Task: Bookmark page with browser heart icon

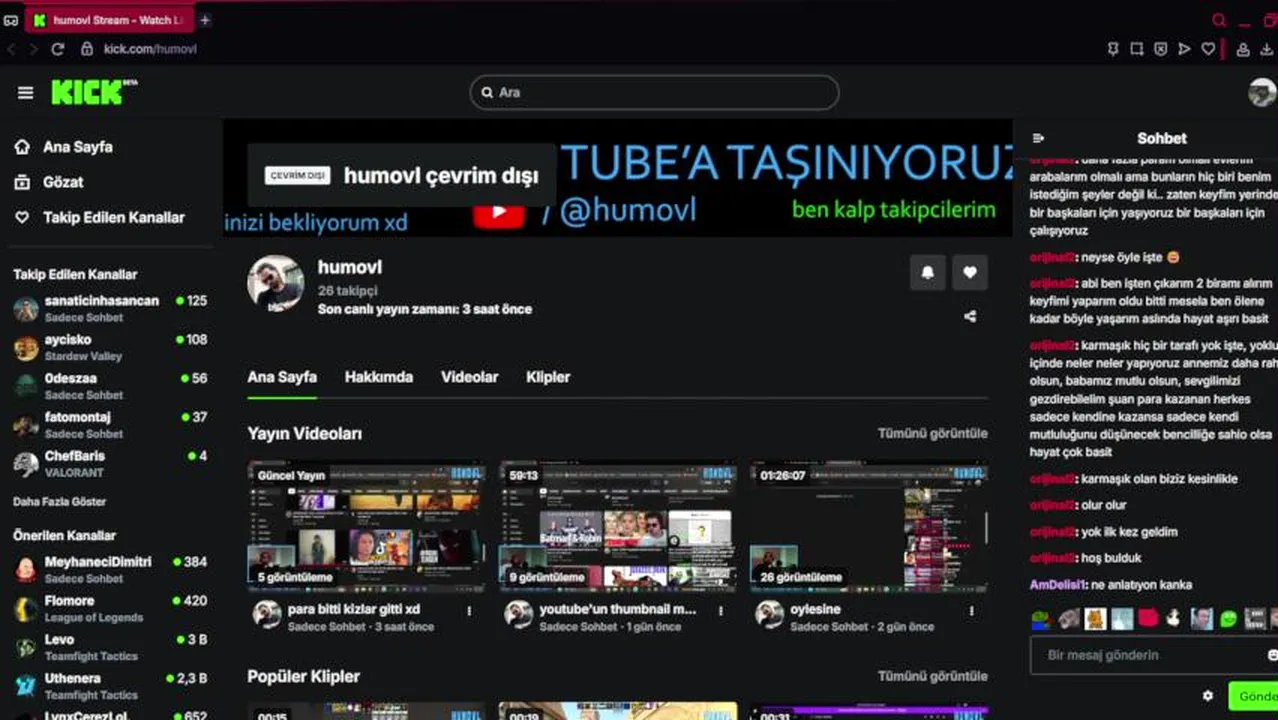Action: (x=1208, y=49)
